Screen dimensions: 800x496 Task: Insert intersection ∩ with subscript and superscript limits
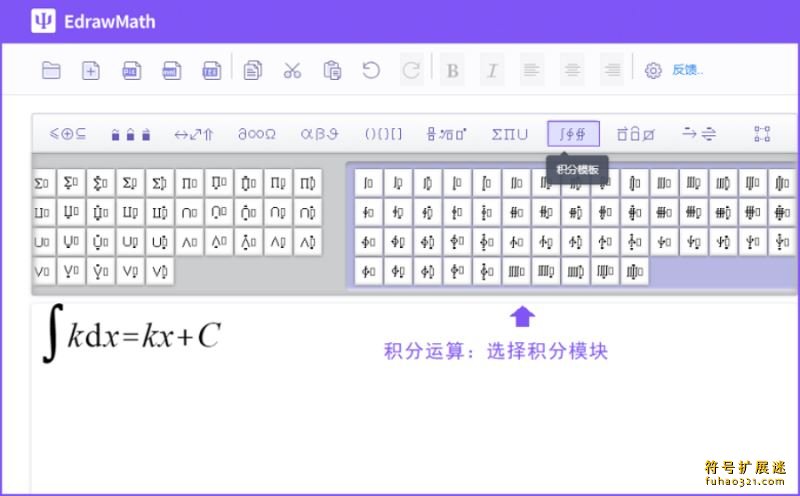[x=308, y=212]
